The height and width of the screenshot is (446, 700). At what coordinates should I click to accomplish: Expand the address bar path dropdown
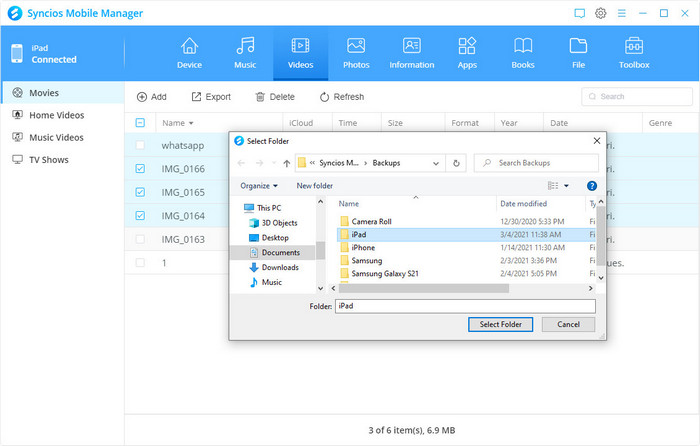click(436, 163)
